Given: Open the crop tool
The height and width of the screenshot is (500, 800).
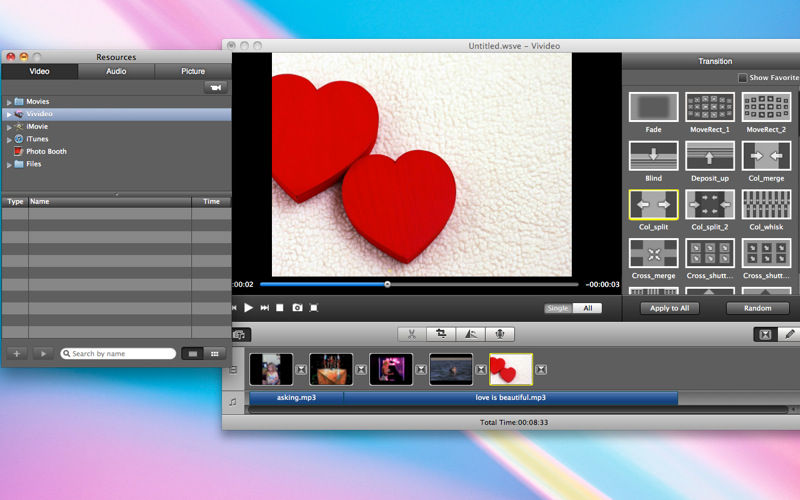Looking at the screenshot, I should tap(441, 334).
